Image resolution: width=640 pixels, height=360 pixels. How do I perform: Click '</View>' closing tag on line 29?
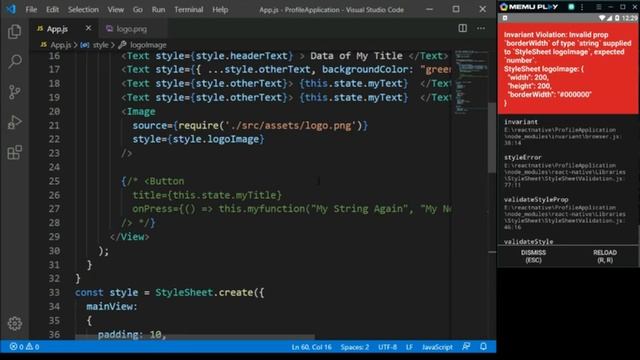click(130, 237)
